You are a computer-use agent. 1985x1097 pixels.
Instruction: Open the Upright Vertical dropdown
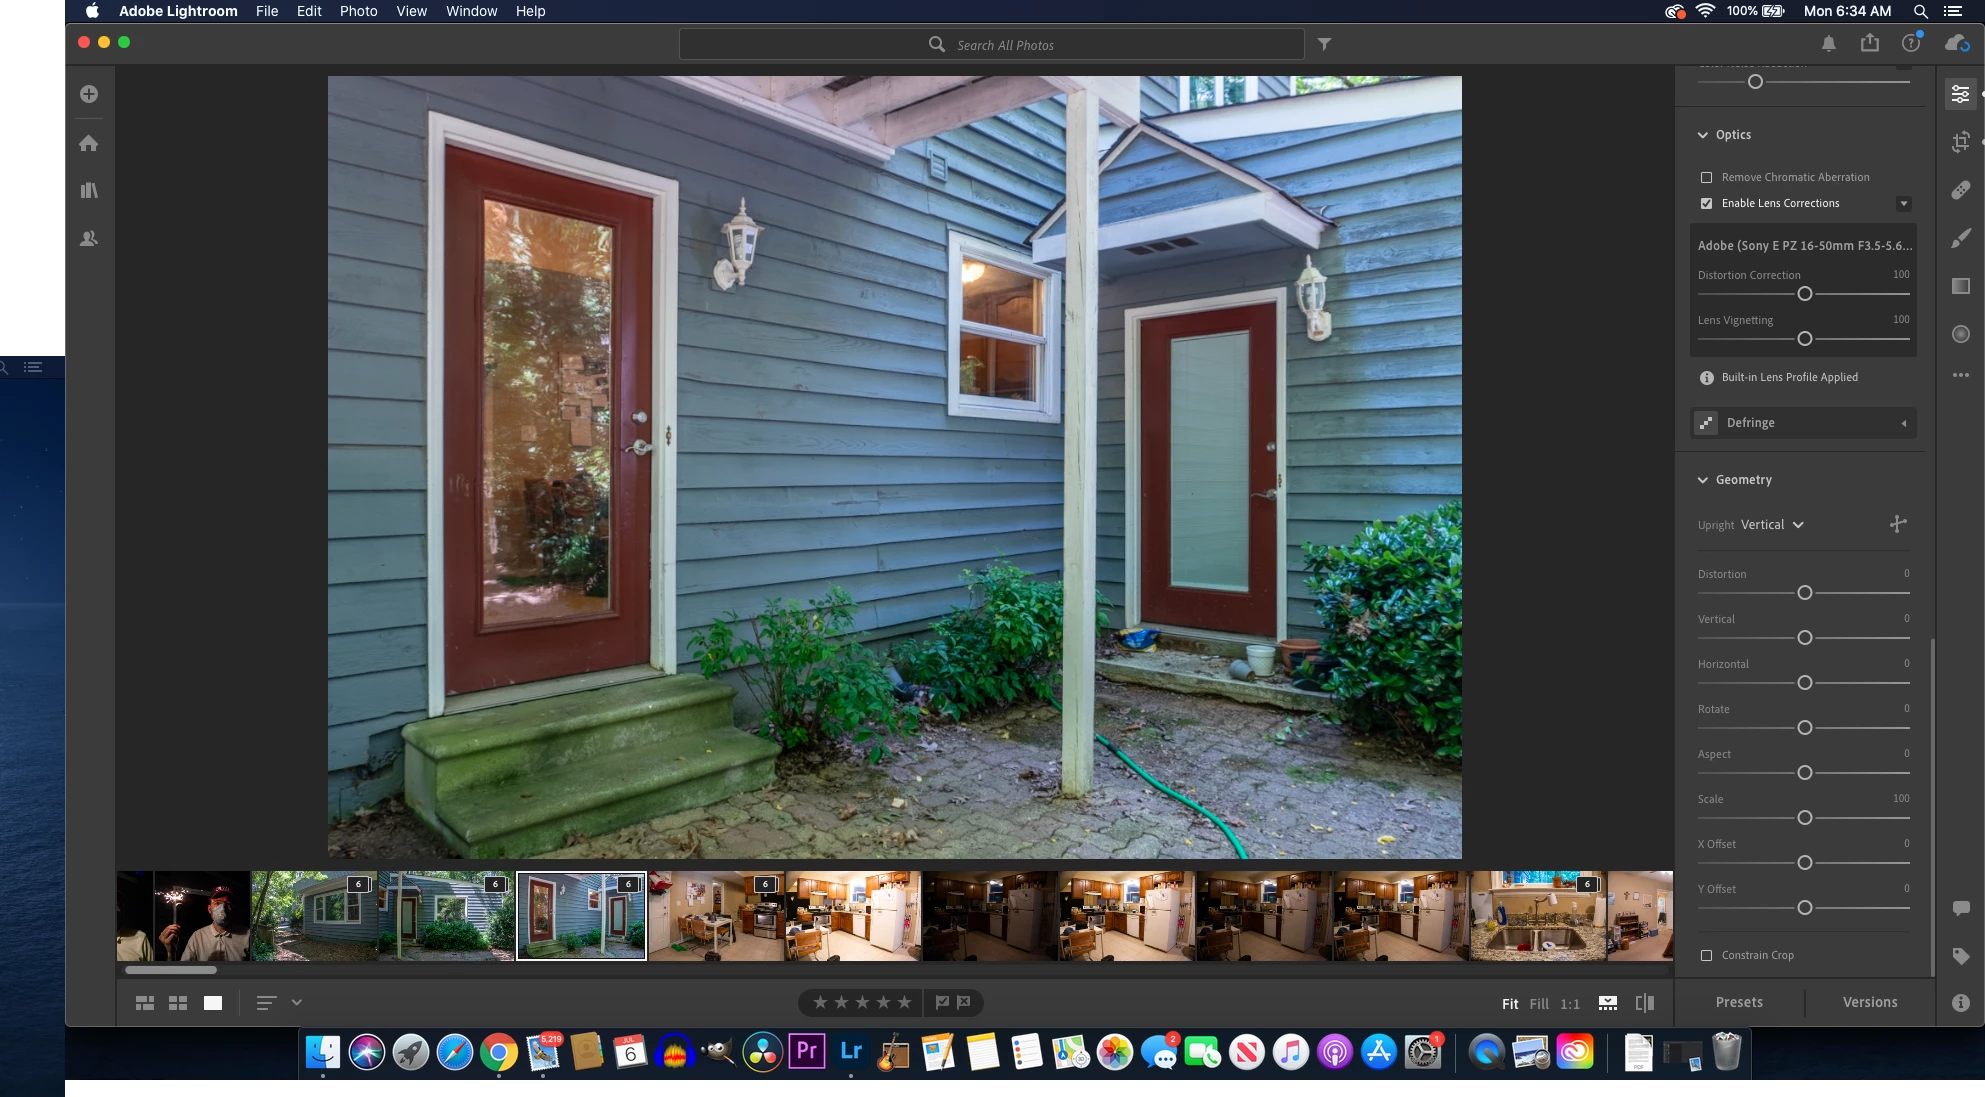1772,525
